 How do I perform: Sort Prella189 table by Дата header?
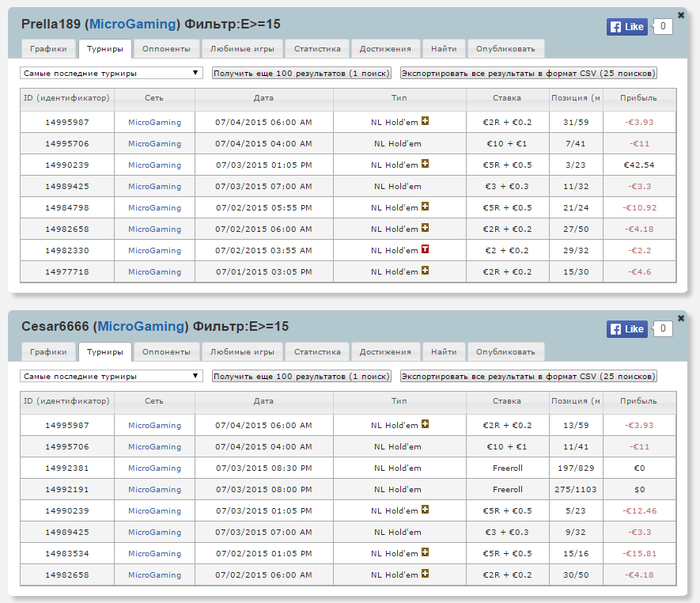point(264,98)
